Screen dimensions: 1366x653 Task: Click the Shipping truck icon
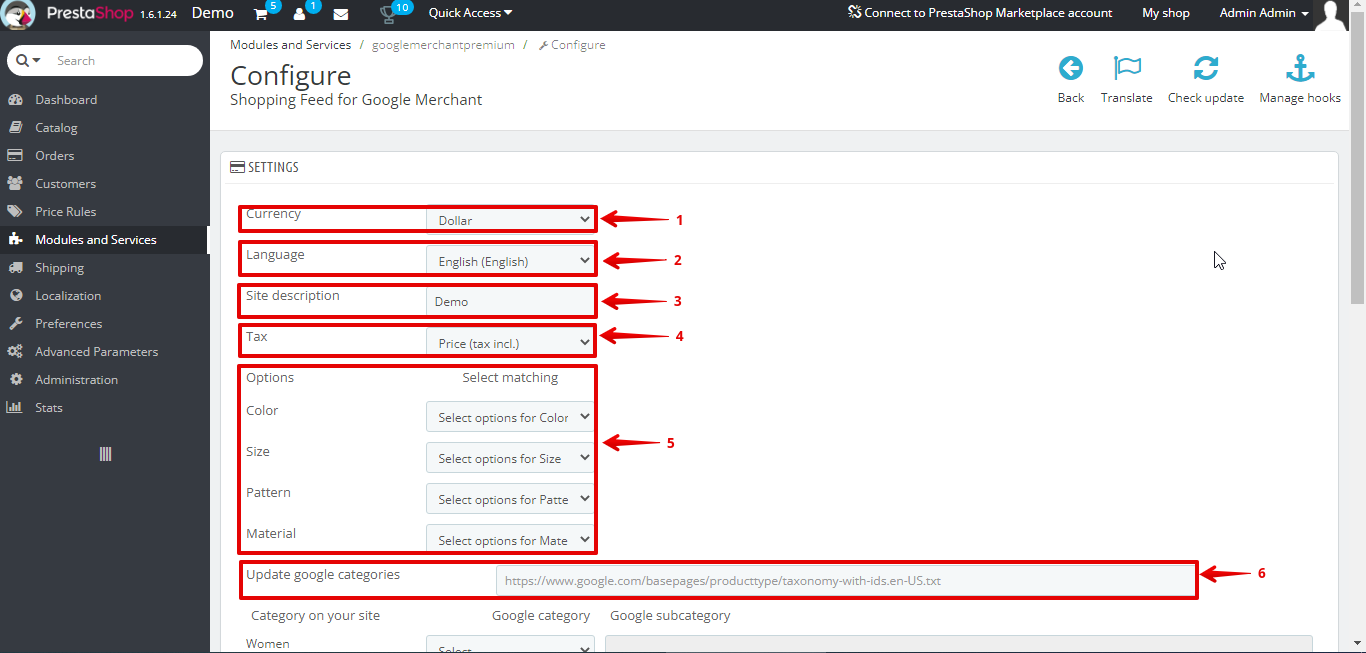click(x=15, y=268)
